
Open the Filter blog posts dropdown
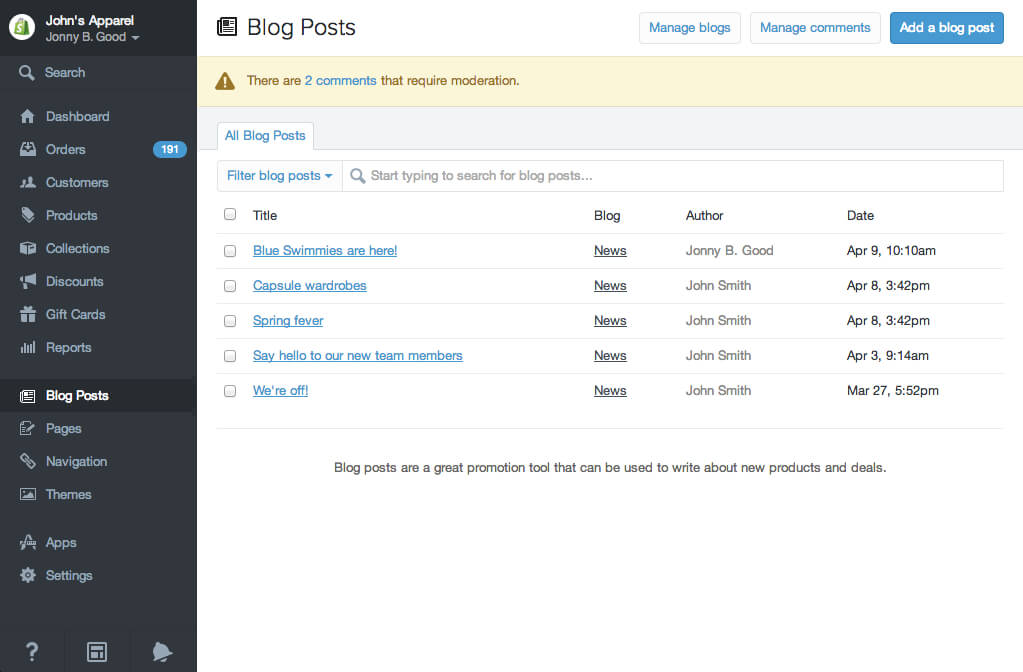[279, 176]
